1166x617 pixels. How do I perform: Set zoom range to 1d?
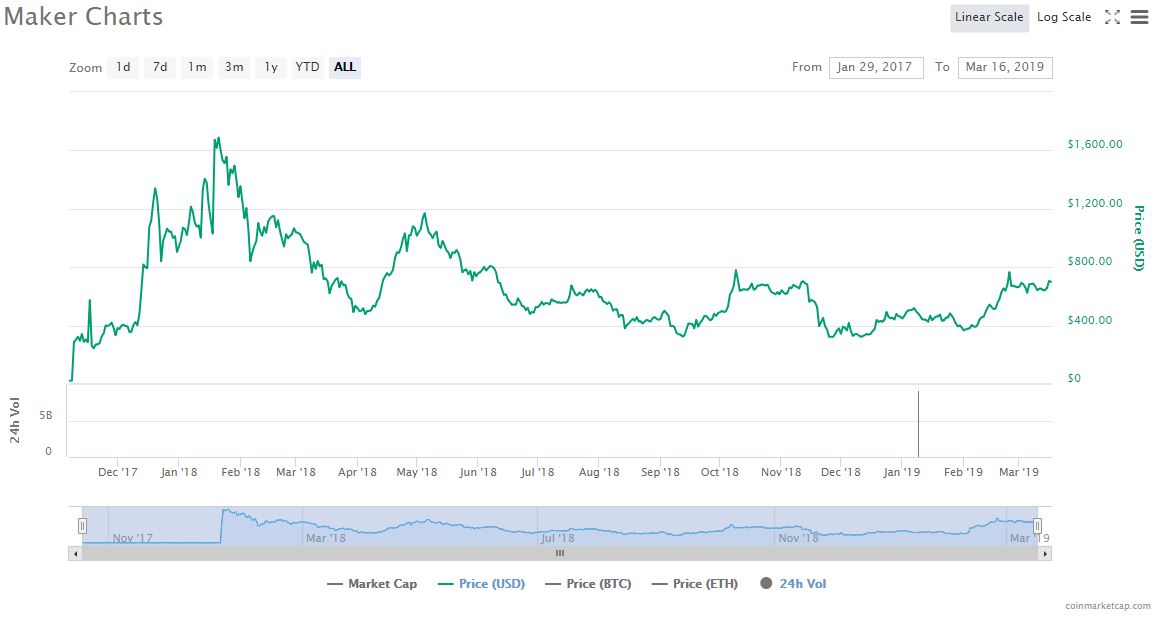123,67
